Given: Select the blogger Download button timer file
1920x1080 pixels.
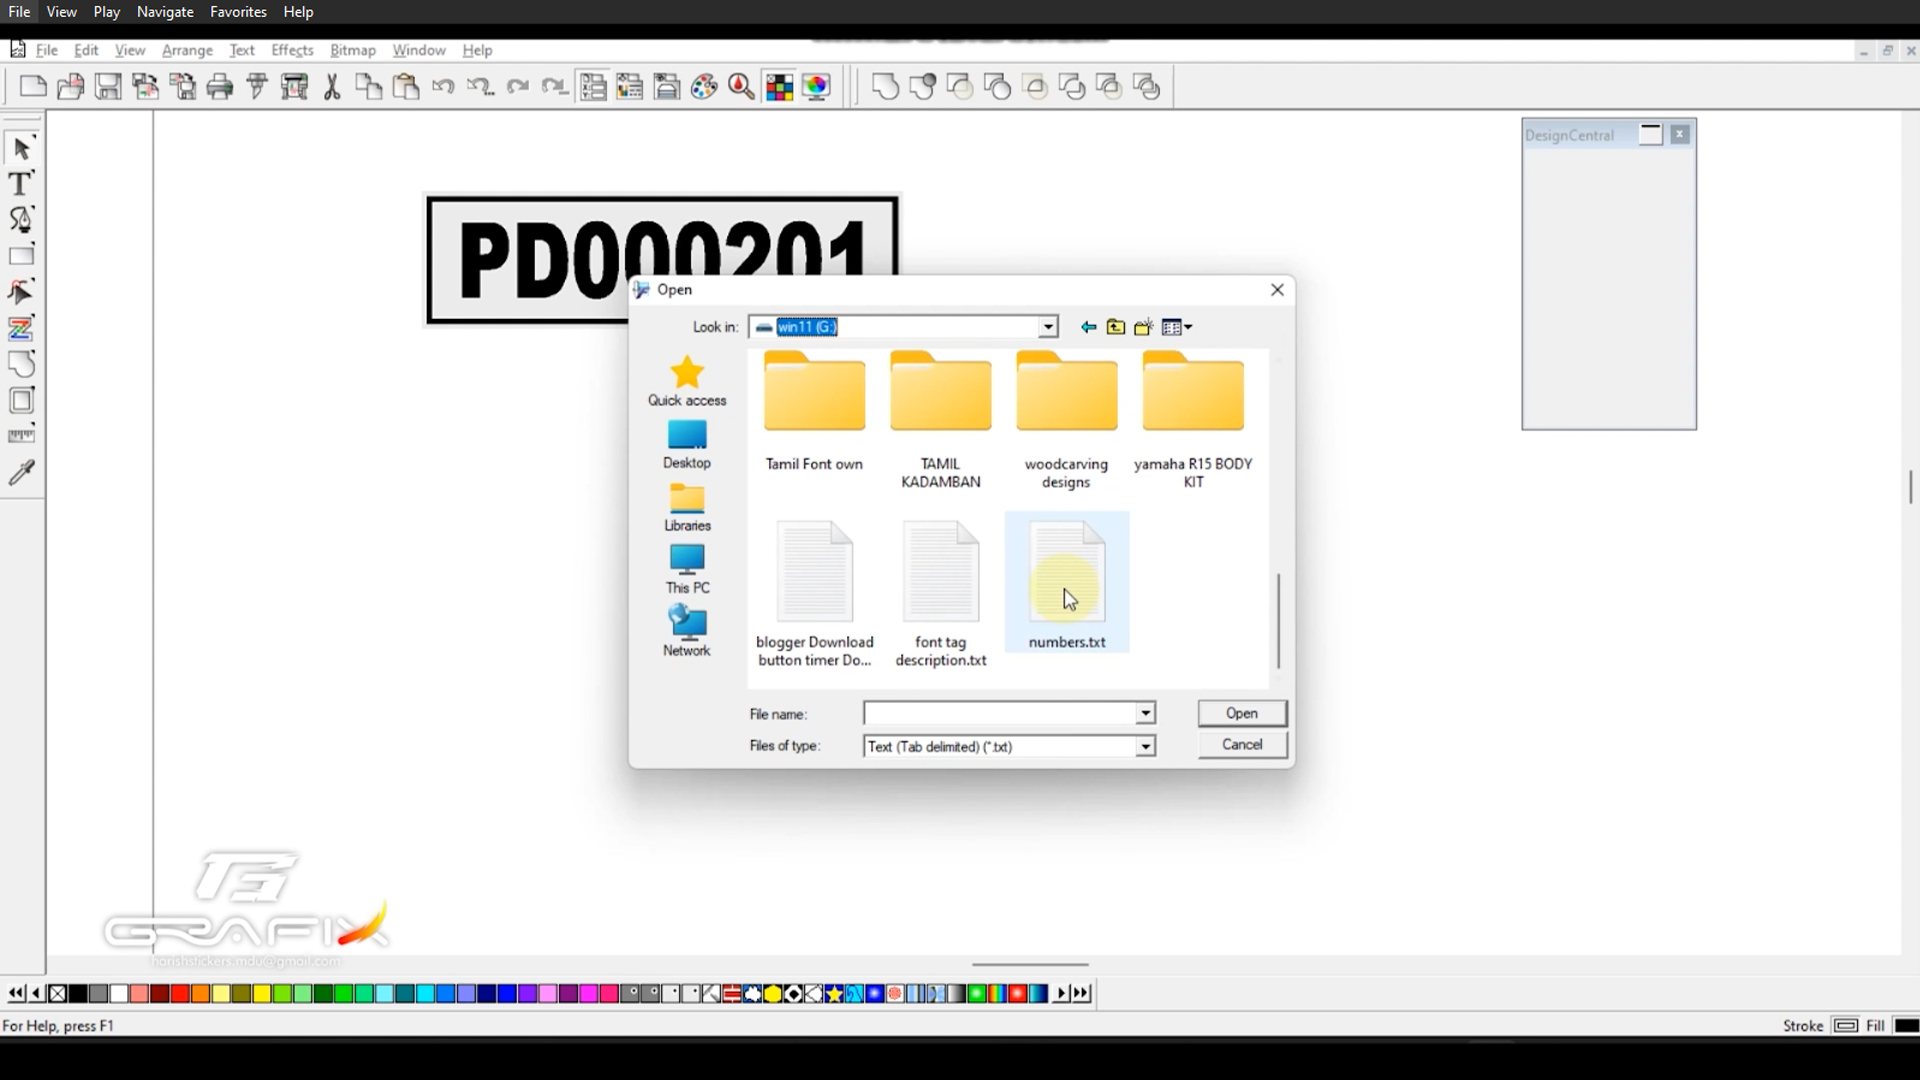Looking at the screenshot, I should pyautogui.click(x=815, y=593).
